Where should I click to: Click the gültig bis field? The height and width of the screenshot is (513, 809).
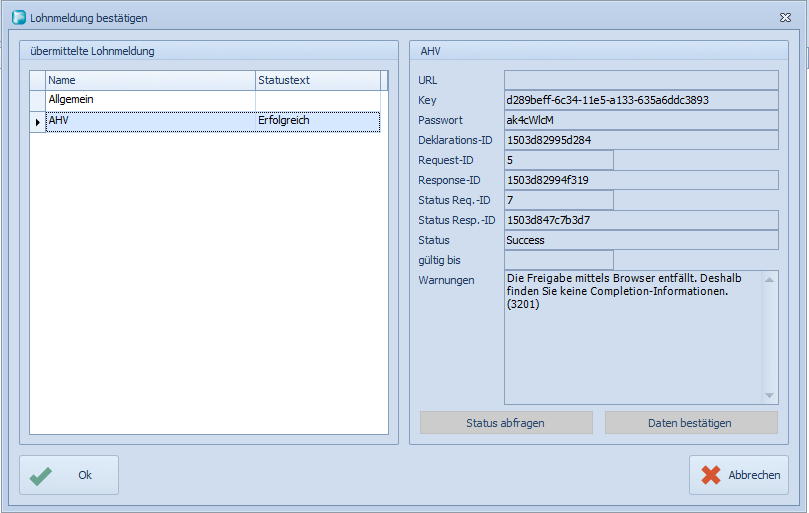point(558,260)
